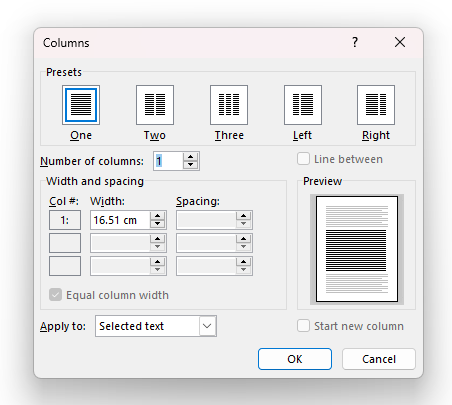
Task: Increase column 1 width value
Action: pos(157,216)
